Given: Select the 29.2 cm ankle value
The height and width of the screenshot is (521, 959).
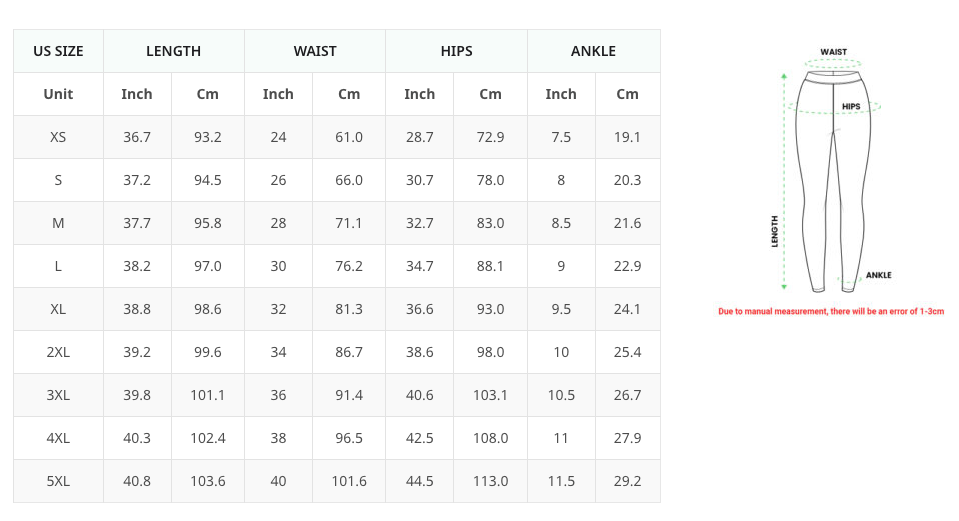Looking at the screenshot, I should pyautogui.click(x=627, y=481).
